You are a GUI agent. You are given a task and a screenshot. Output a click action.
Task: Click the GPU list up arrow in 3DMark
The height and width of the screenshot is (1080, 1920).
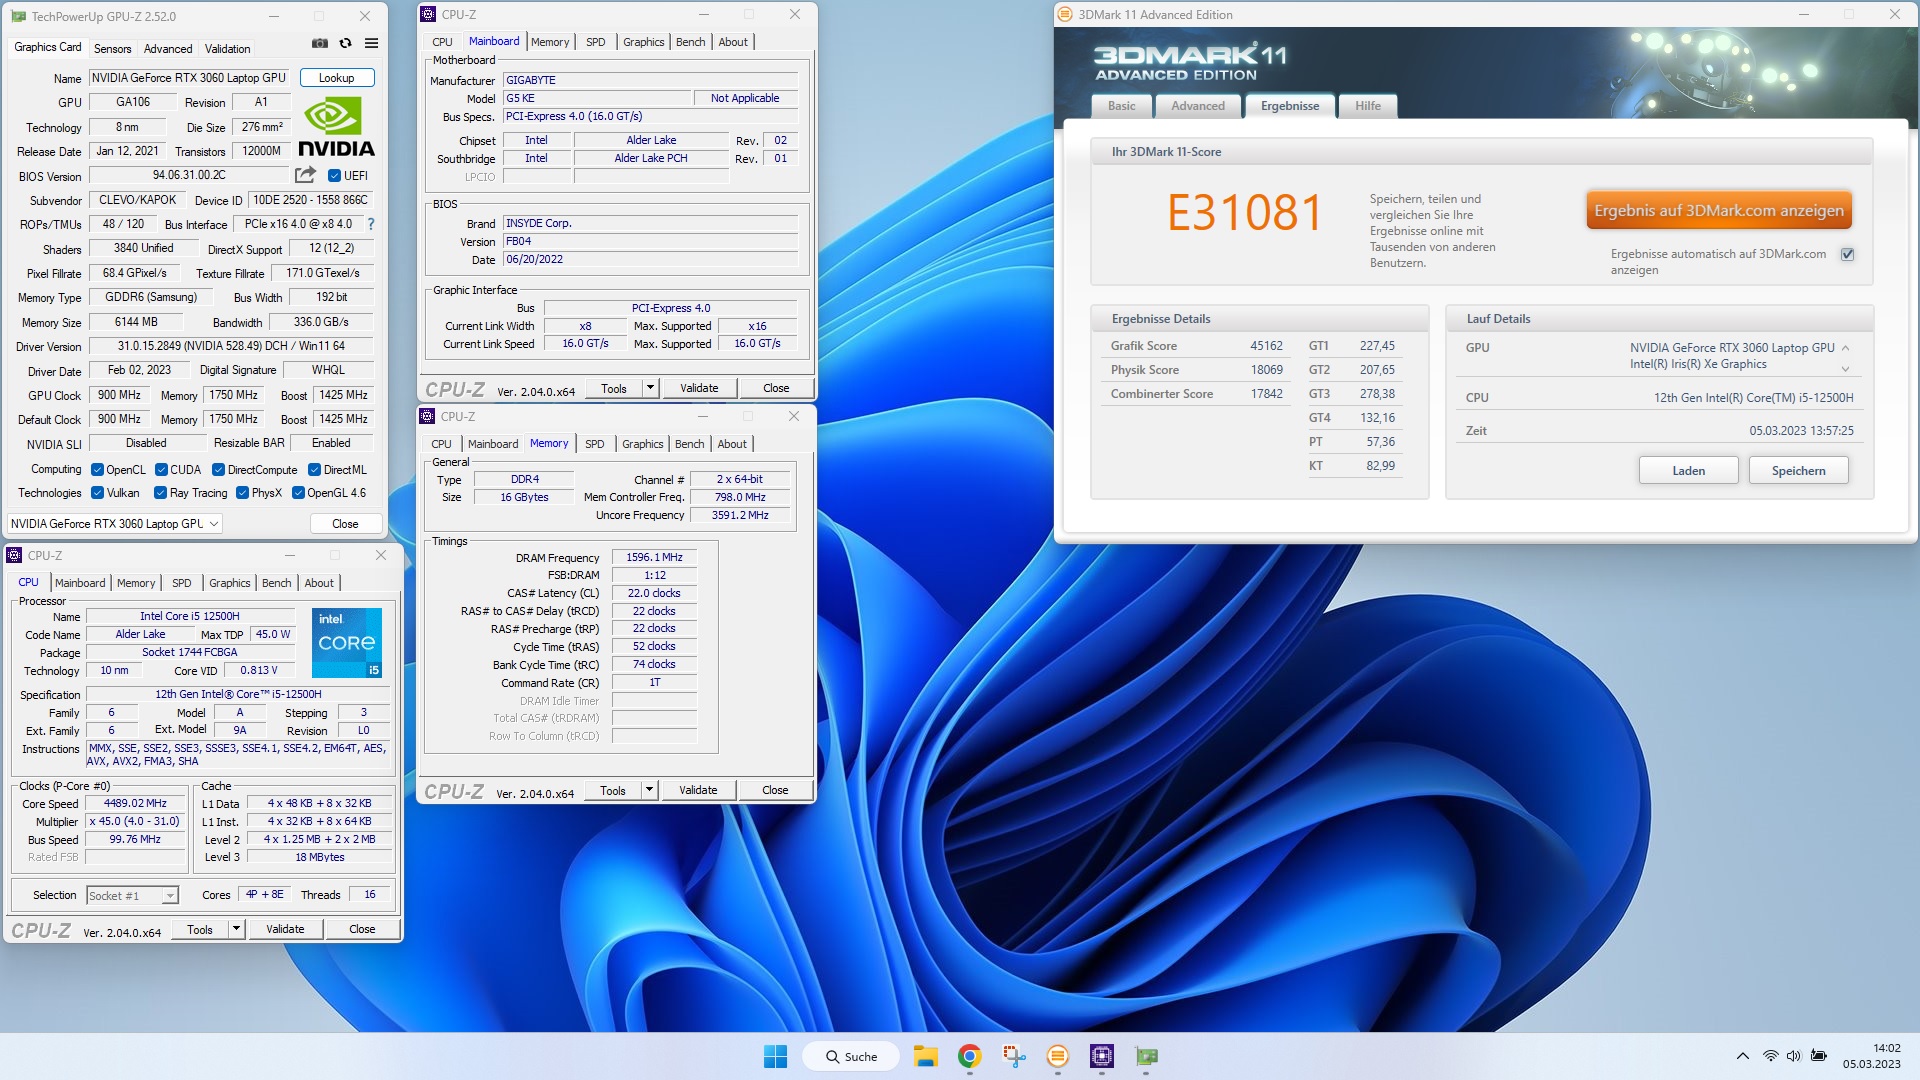click(x=1845, y=348)
